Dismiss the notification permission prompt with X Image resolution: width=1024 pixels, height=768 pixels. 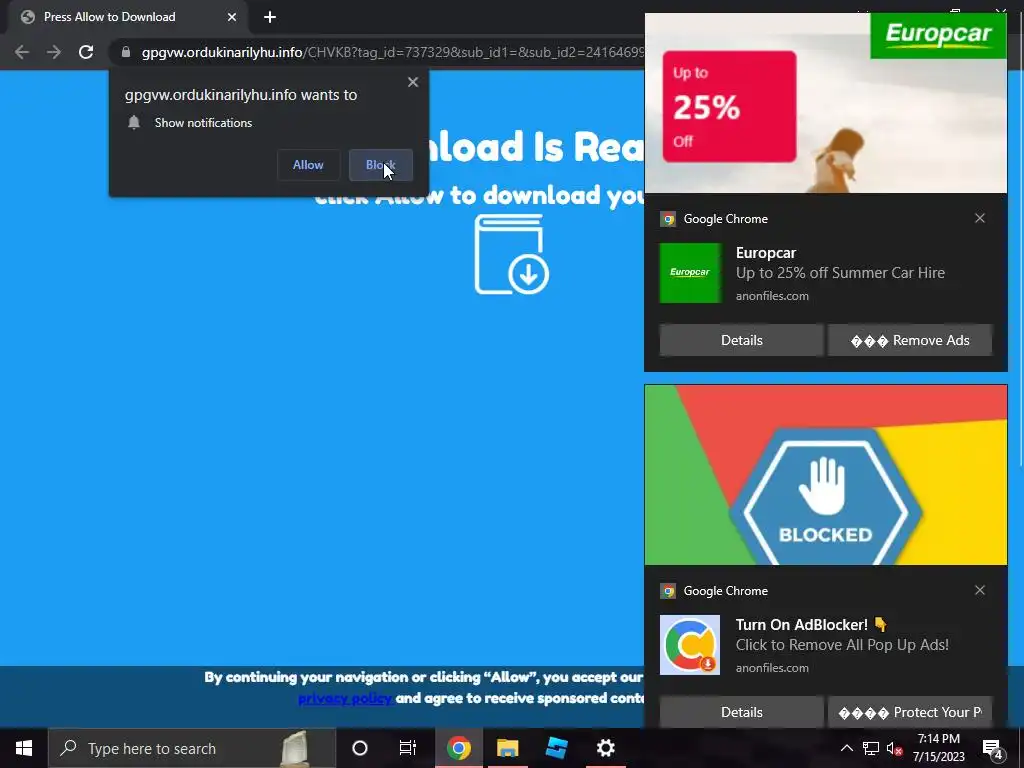point(413,82)
